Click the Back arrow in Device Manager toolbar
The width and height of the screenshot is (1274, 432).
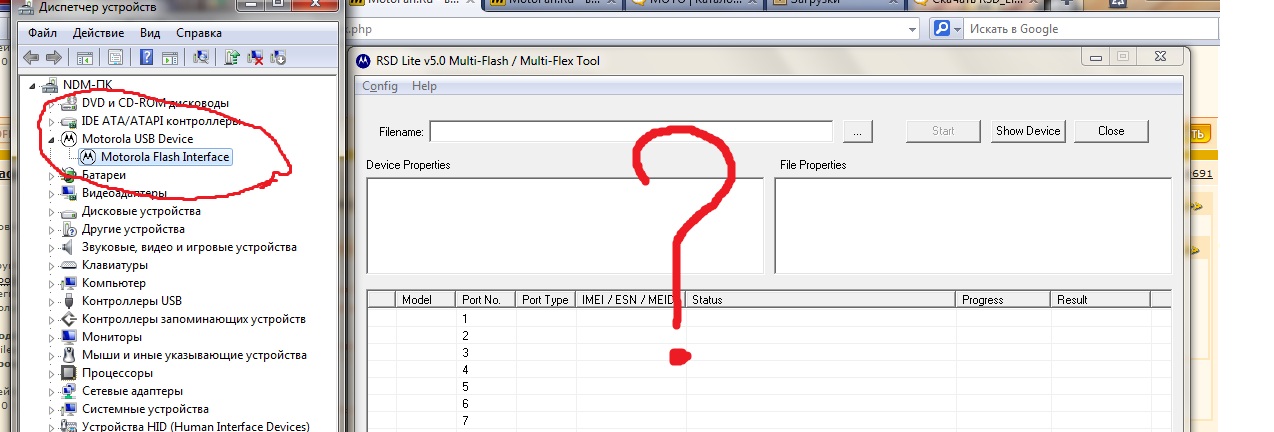pos(31,57)
